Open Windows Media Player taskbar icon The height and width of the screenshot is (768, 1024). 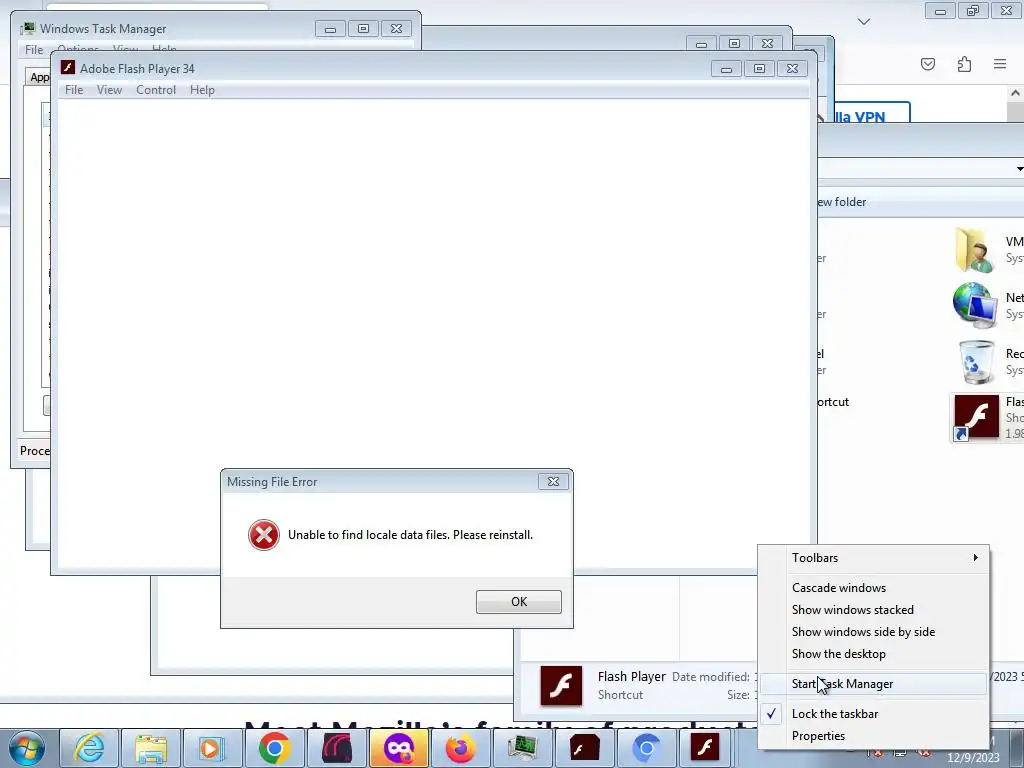click(x=212, y=748)
